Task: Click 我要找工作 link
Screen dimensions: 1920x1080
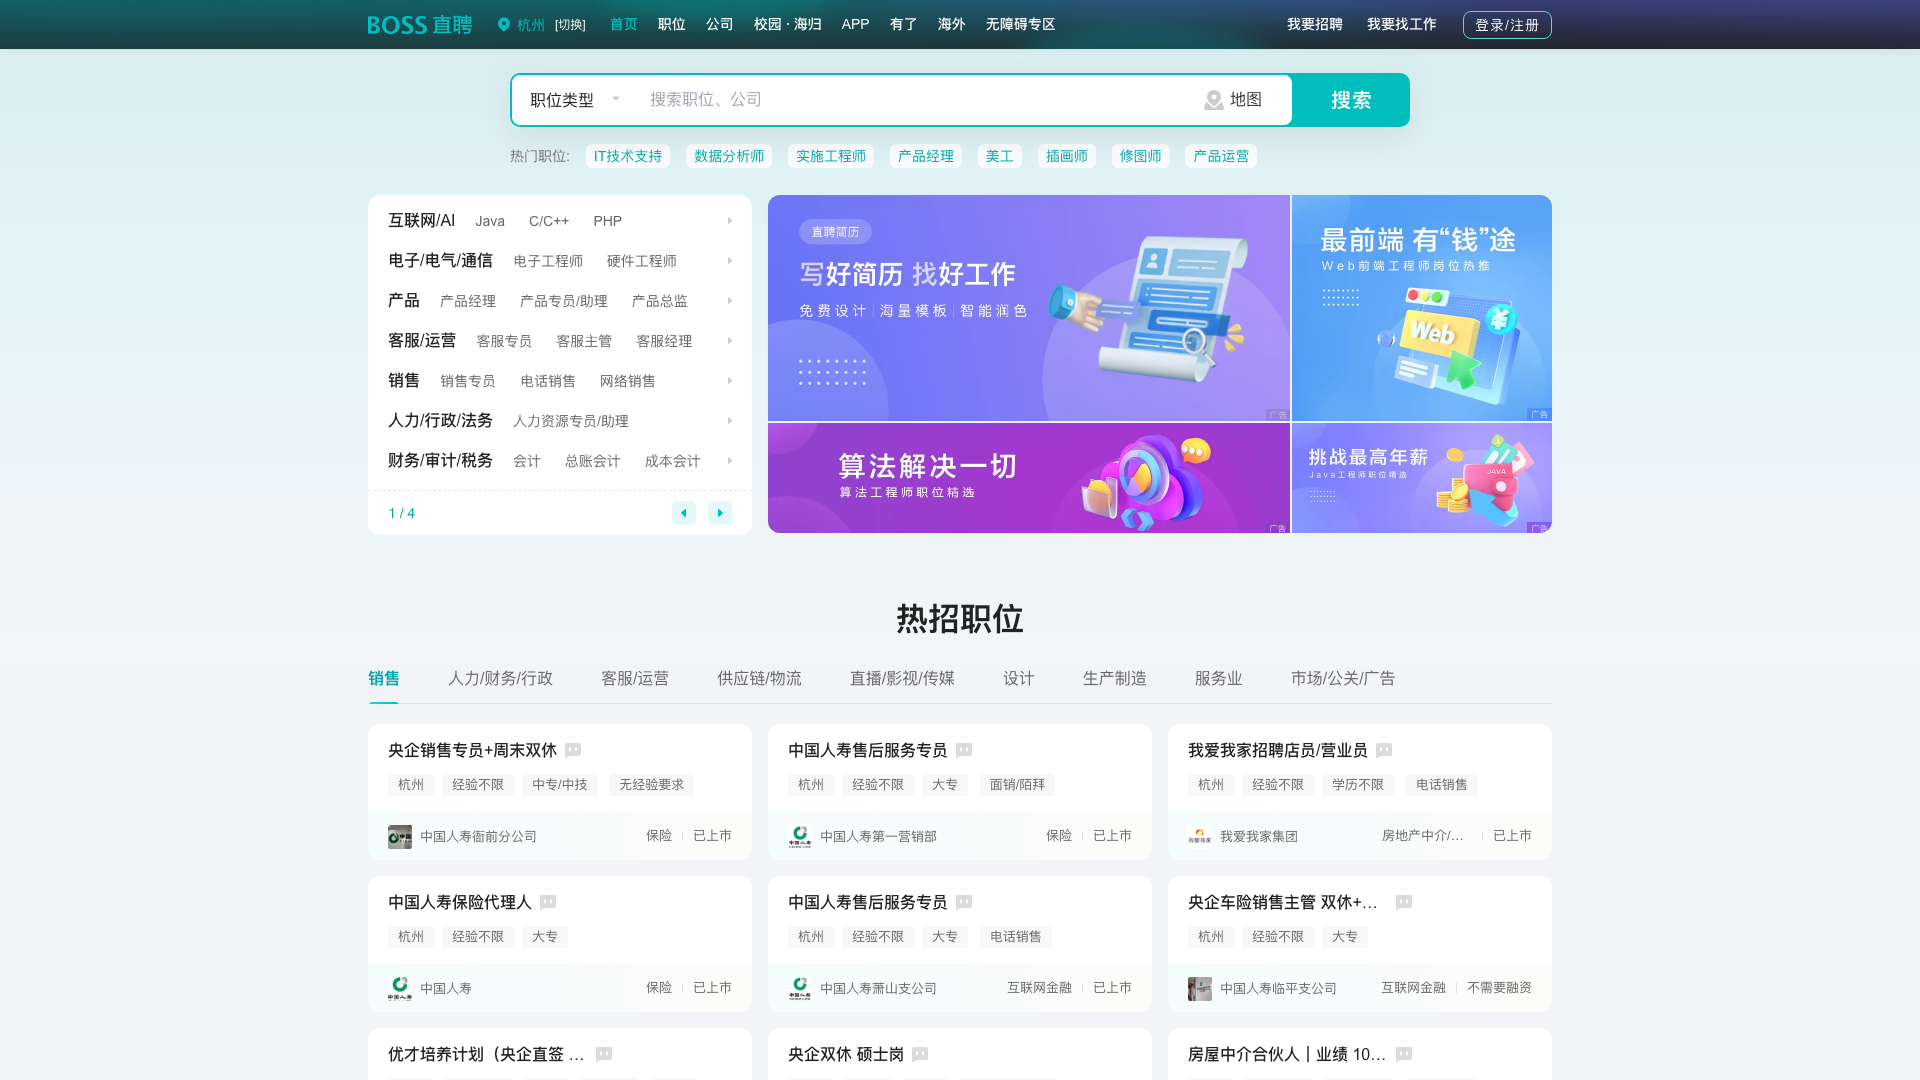Action: click(1401, 24)
